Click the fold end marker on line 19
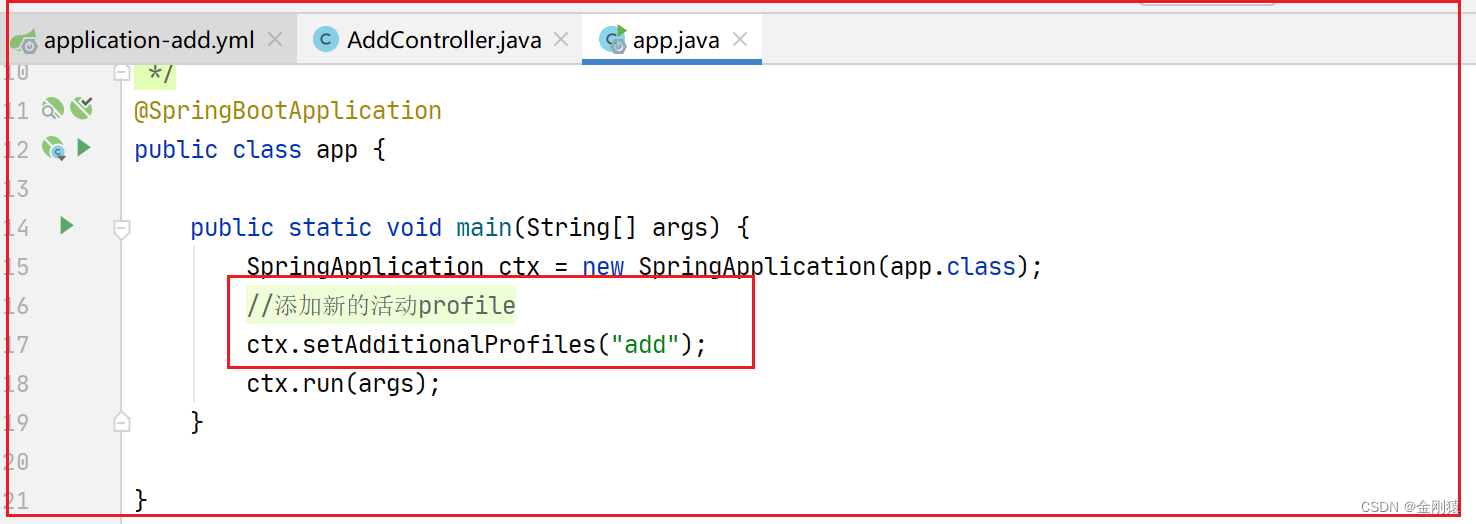This screenshot has height=524, width=1476. tap(122, 421)
